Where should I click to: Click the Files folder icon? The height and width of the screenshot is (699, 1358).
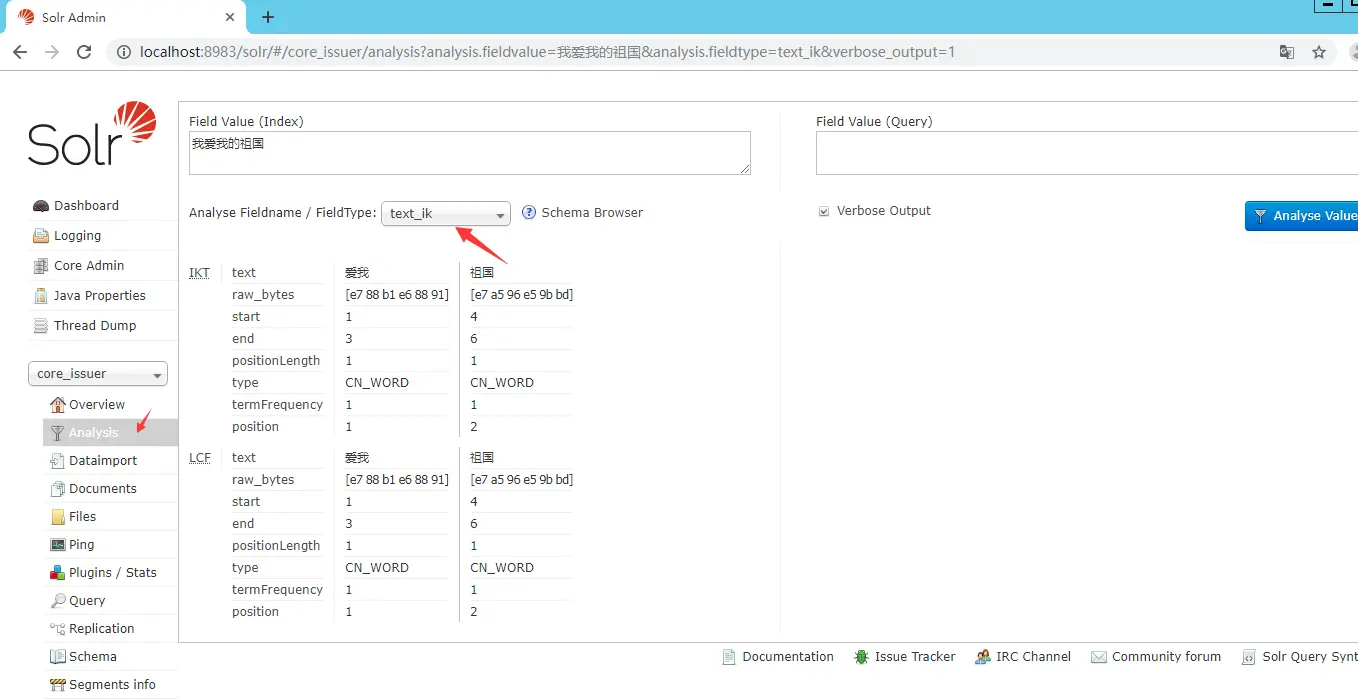pyautogui.click(x=58, y=517)
